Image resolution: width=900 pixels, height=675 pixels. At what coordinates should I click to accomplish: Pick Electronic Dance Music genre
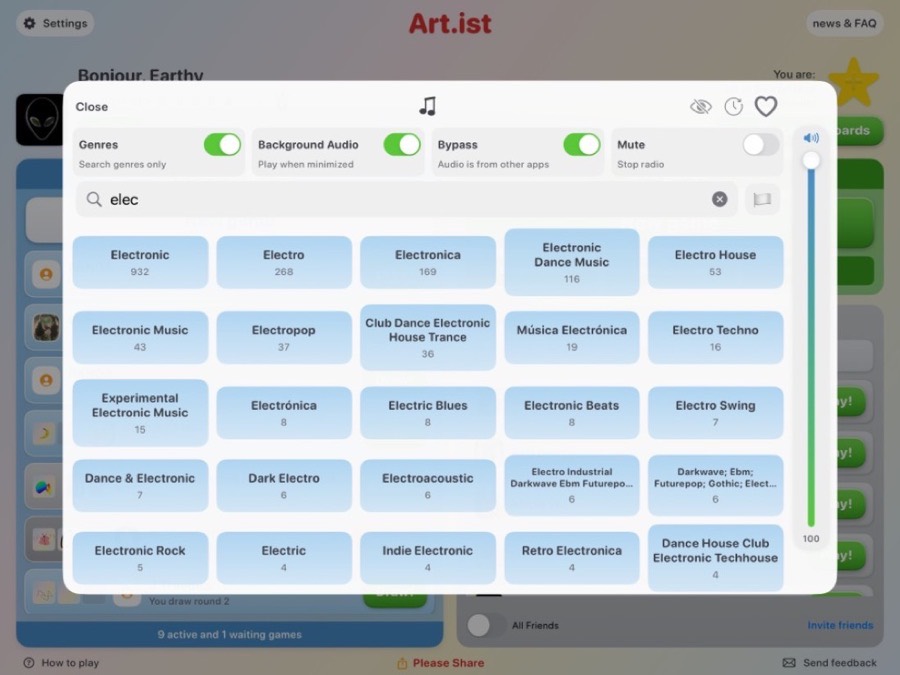(x=572, y=262)
